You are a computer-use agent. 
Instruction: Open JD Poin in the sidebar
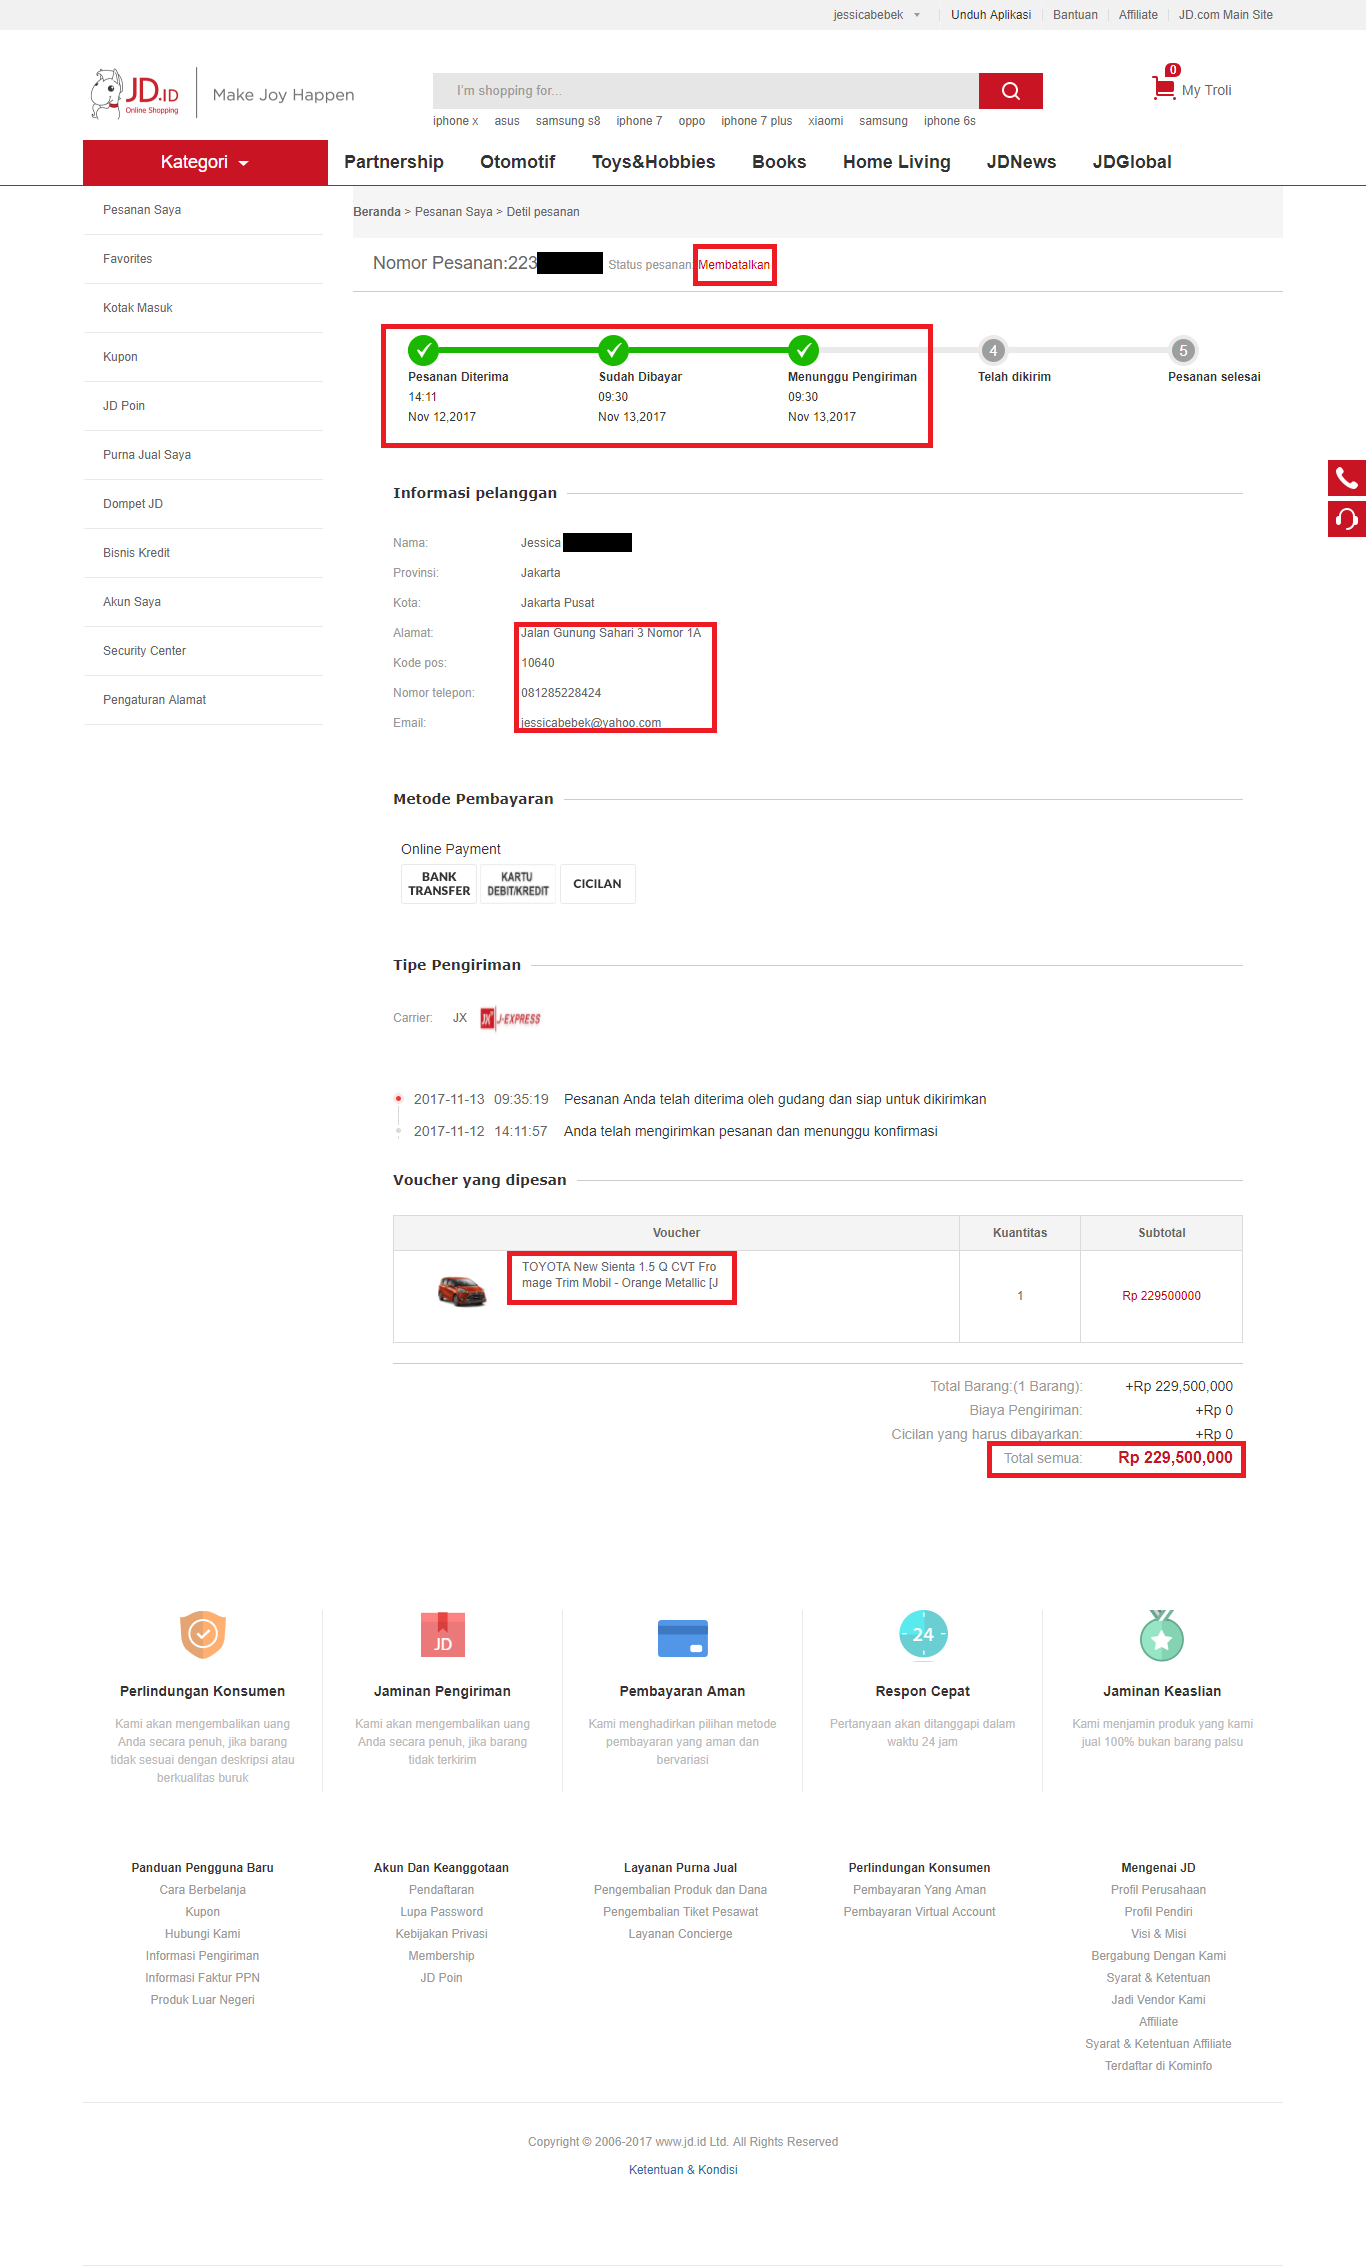click(x=124, y=406)
